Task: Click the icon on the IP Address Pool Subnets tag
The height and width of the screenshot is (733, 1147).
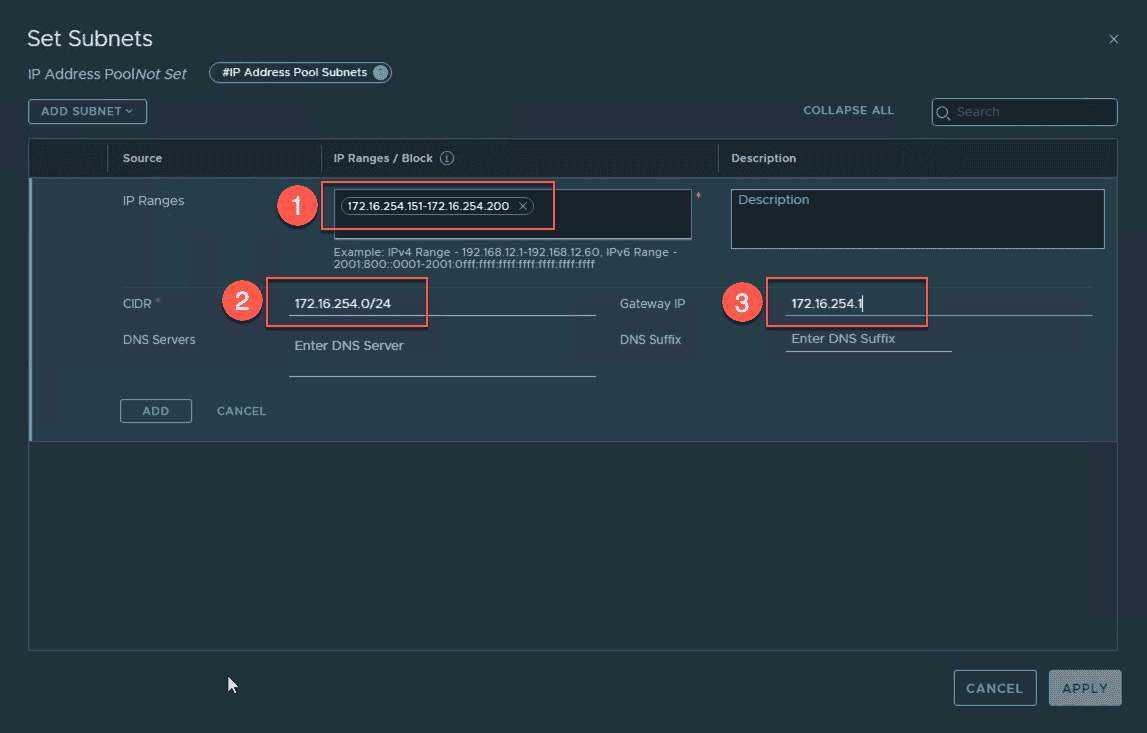Action: click(x=380, y=73)
